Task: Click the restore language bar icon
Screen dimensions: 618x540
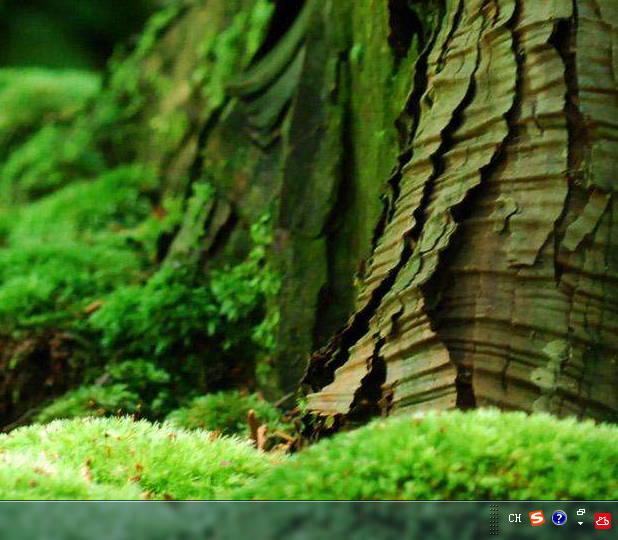Action: [x=581, y=512]
